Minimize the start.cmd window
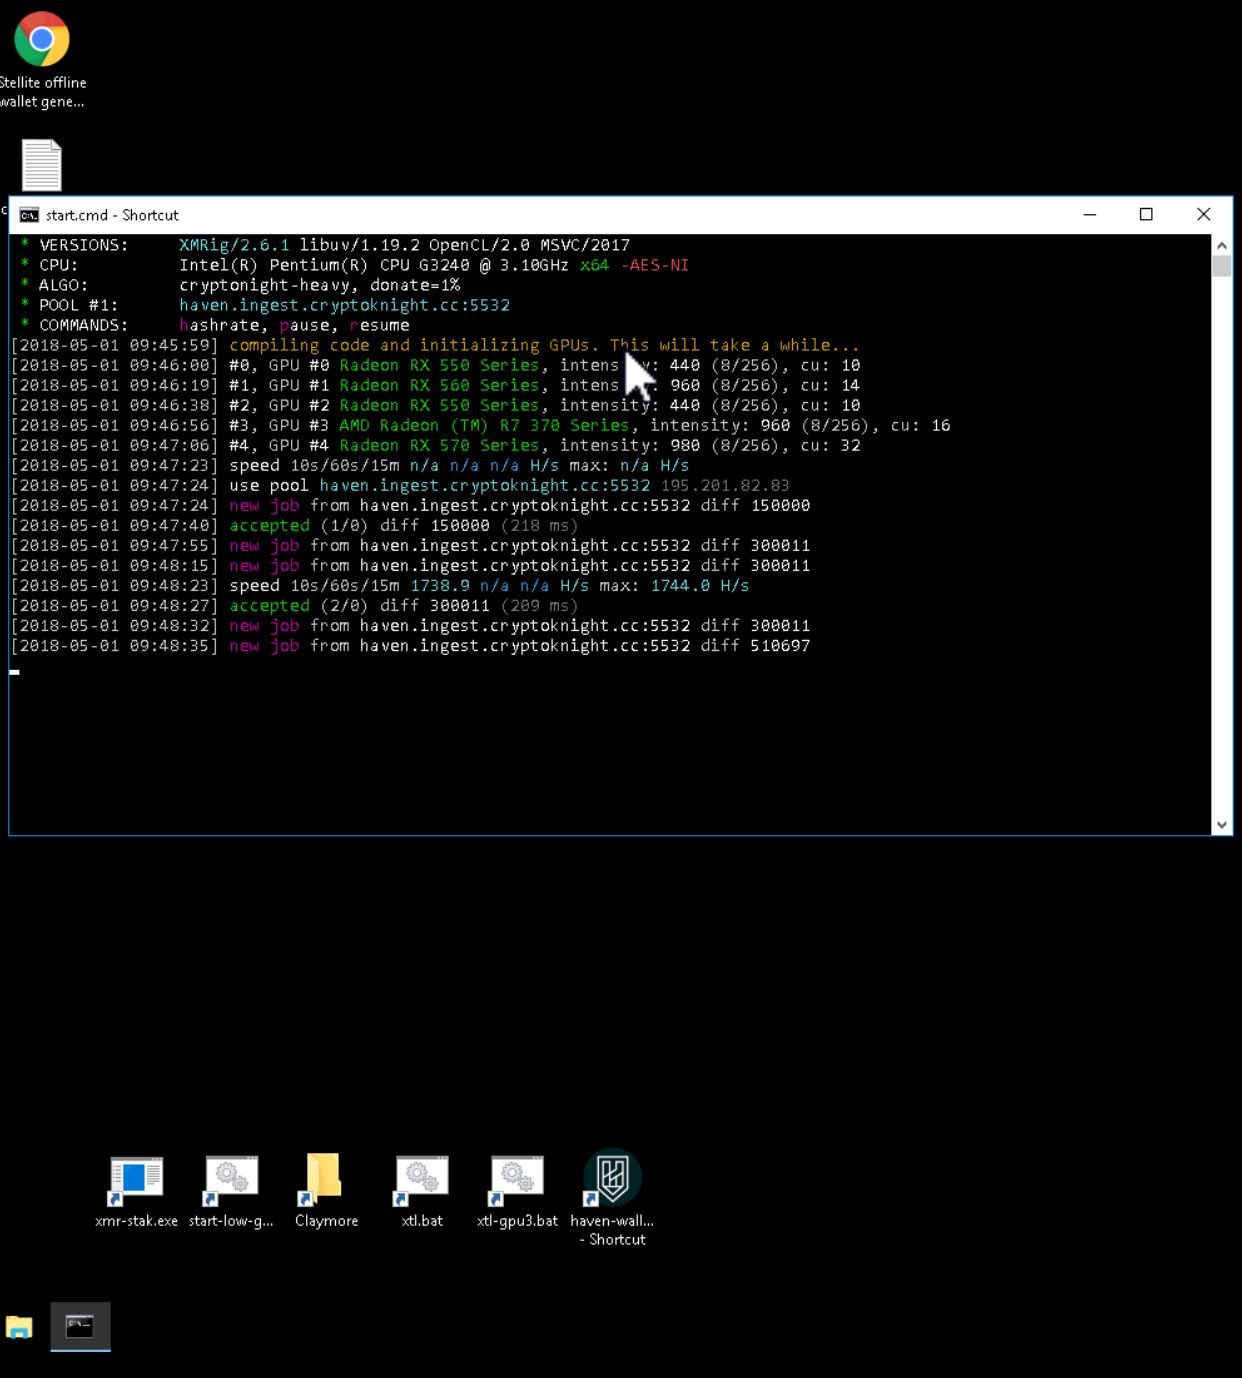The height and width of the screenshot is (1378, 1242). [1090, 215]
